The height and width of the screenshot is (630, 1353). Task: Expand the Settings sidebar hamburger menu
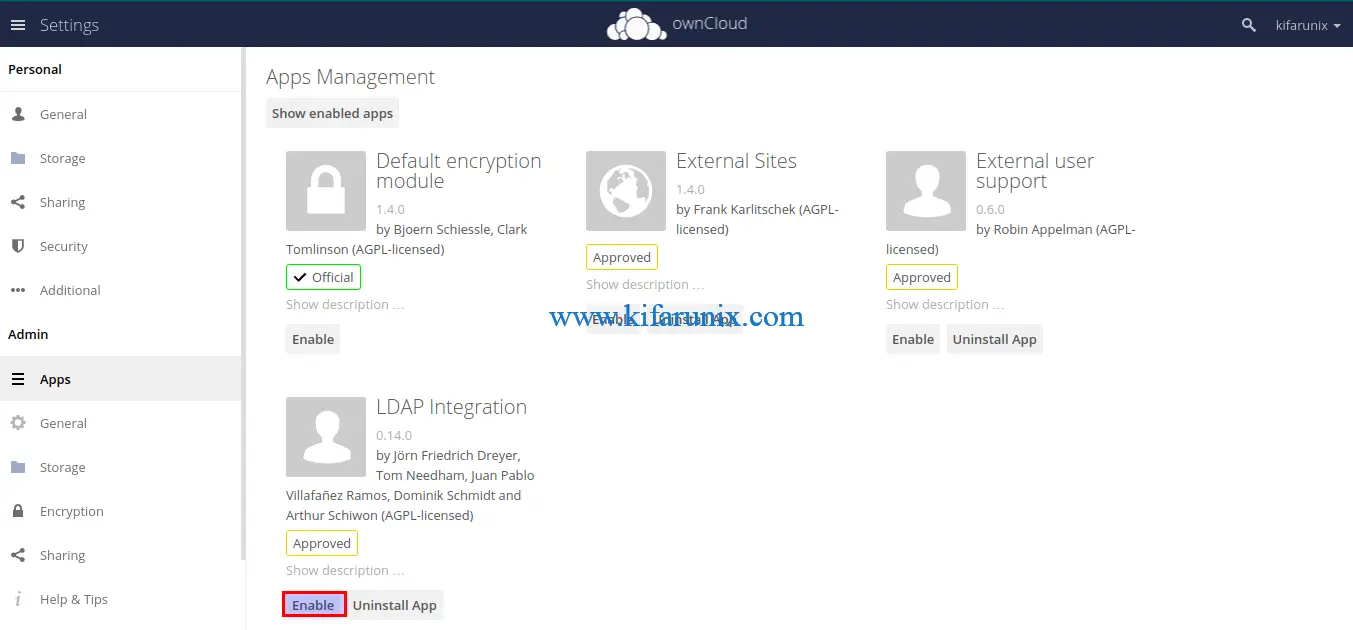[x=17, y=24]
